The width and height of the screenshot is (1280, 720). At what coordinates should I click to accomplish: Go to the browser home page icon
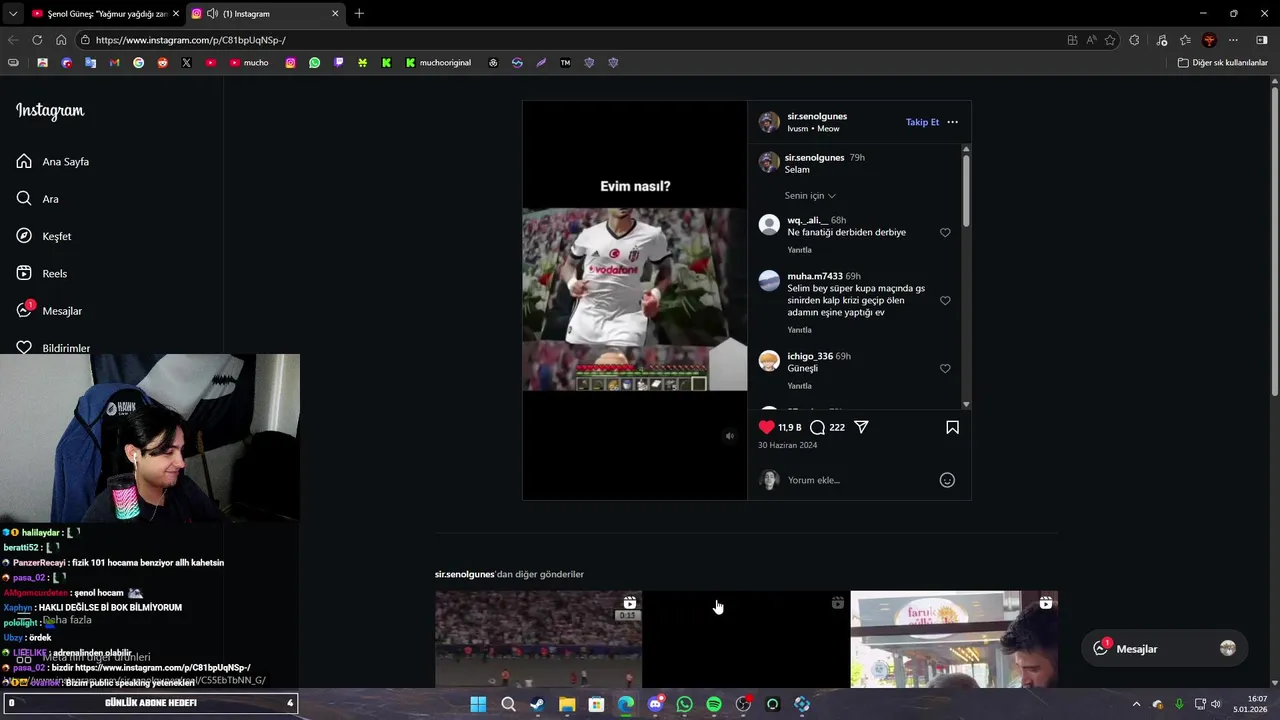click(x=61, y=40)
